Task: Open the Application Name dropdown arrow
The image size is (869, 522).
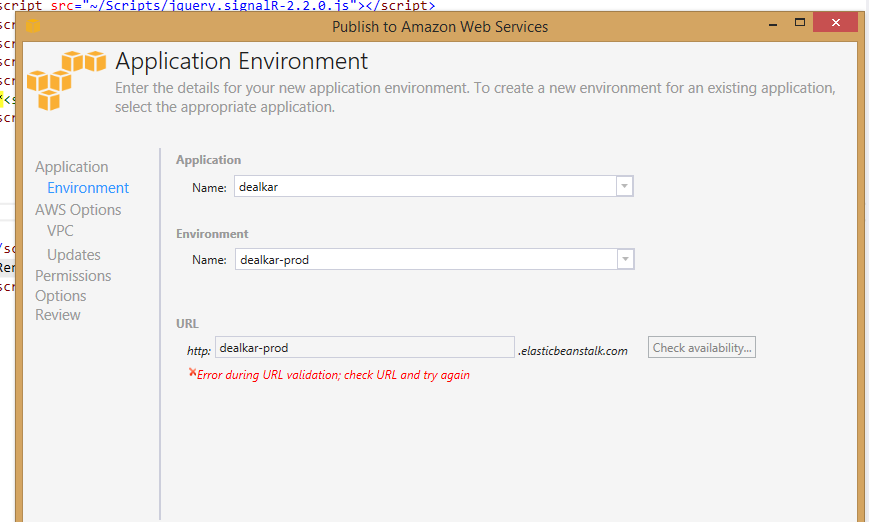Action: (x=625, y=186)
